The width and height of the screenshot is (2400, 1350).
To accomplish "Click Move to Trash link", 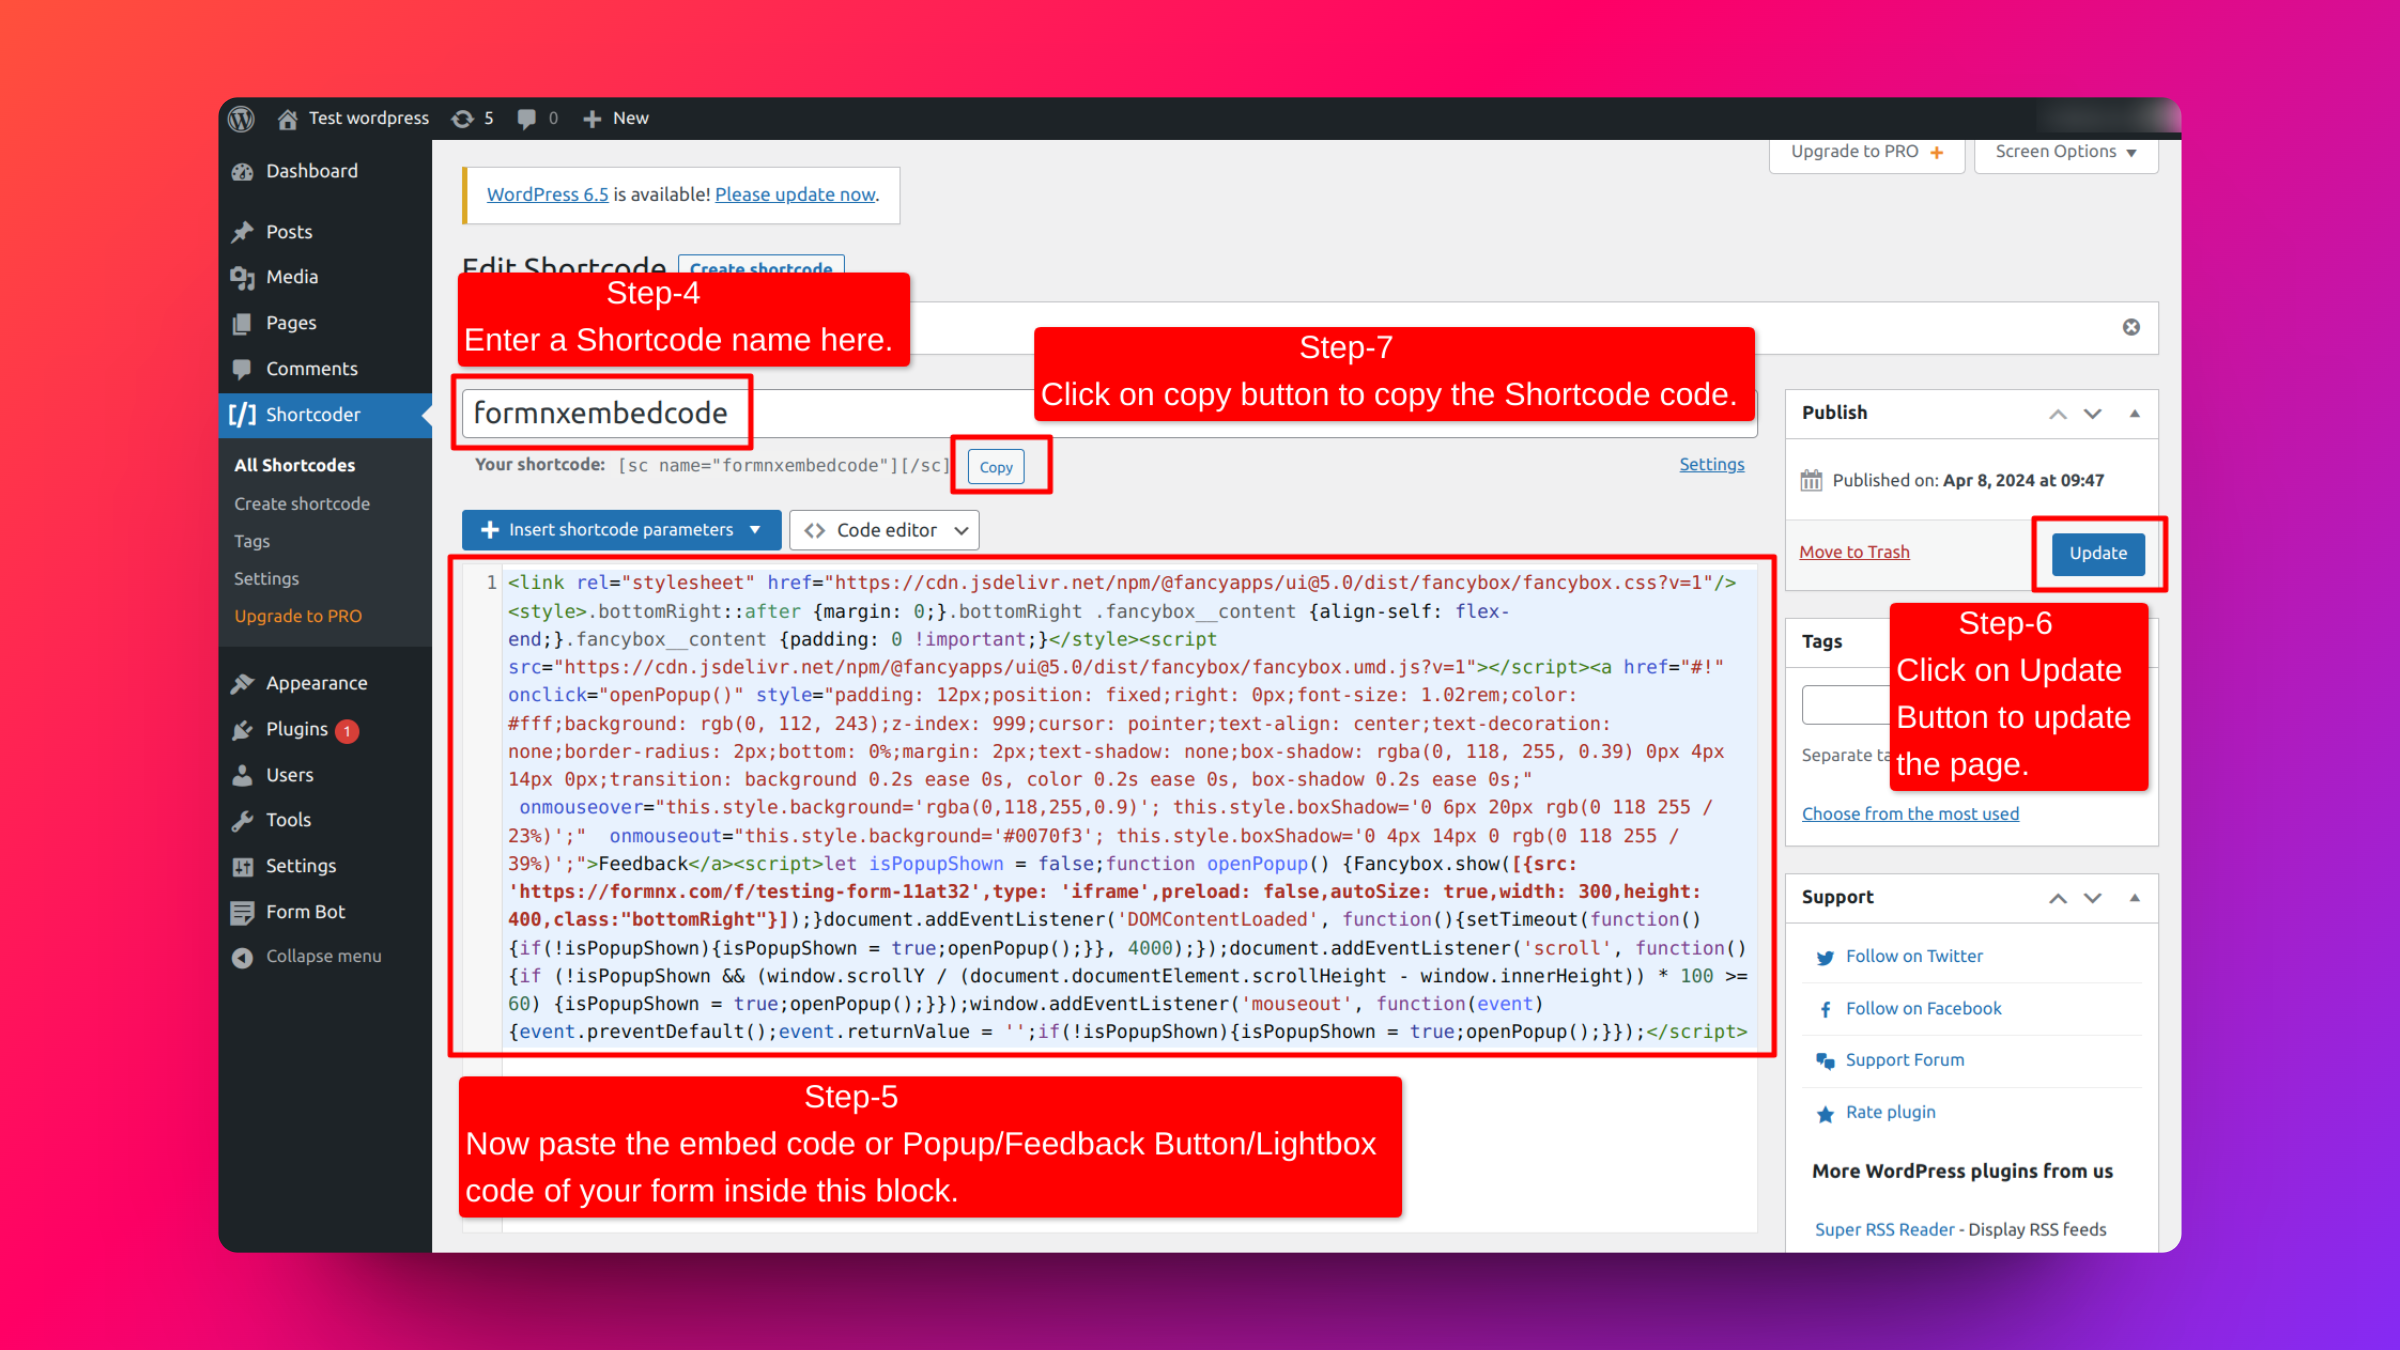I will point(1854,552).
